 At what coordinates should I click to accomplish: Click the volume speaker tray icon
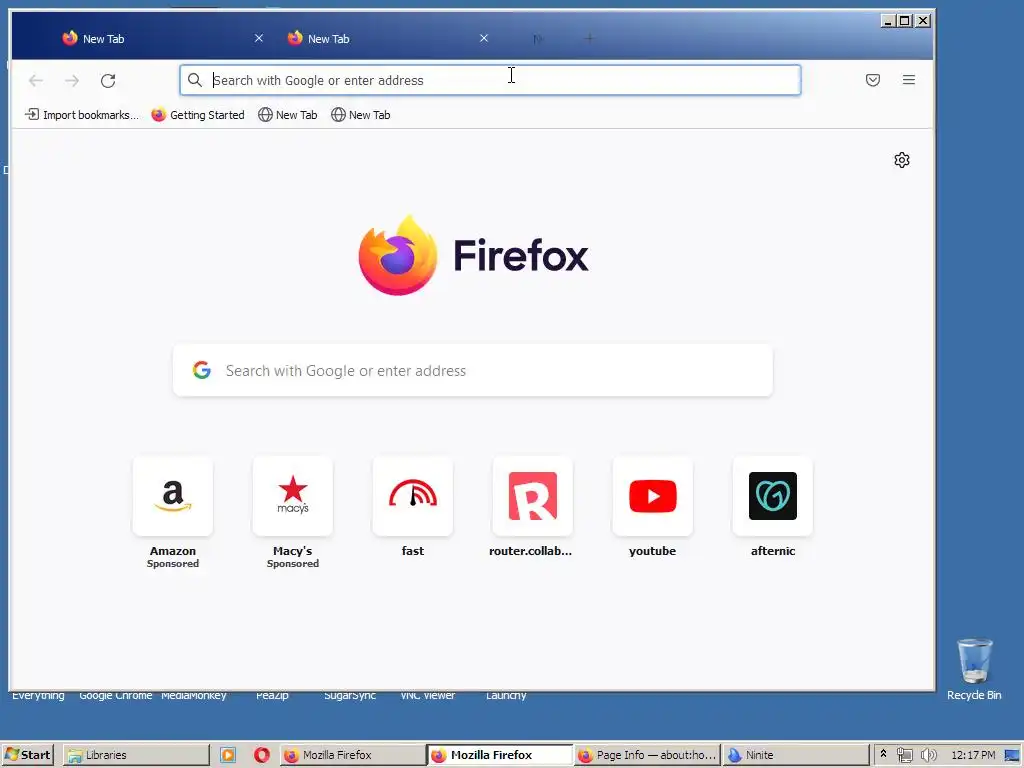(928, 755)
